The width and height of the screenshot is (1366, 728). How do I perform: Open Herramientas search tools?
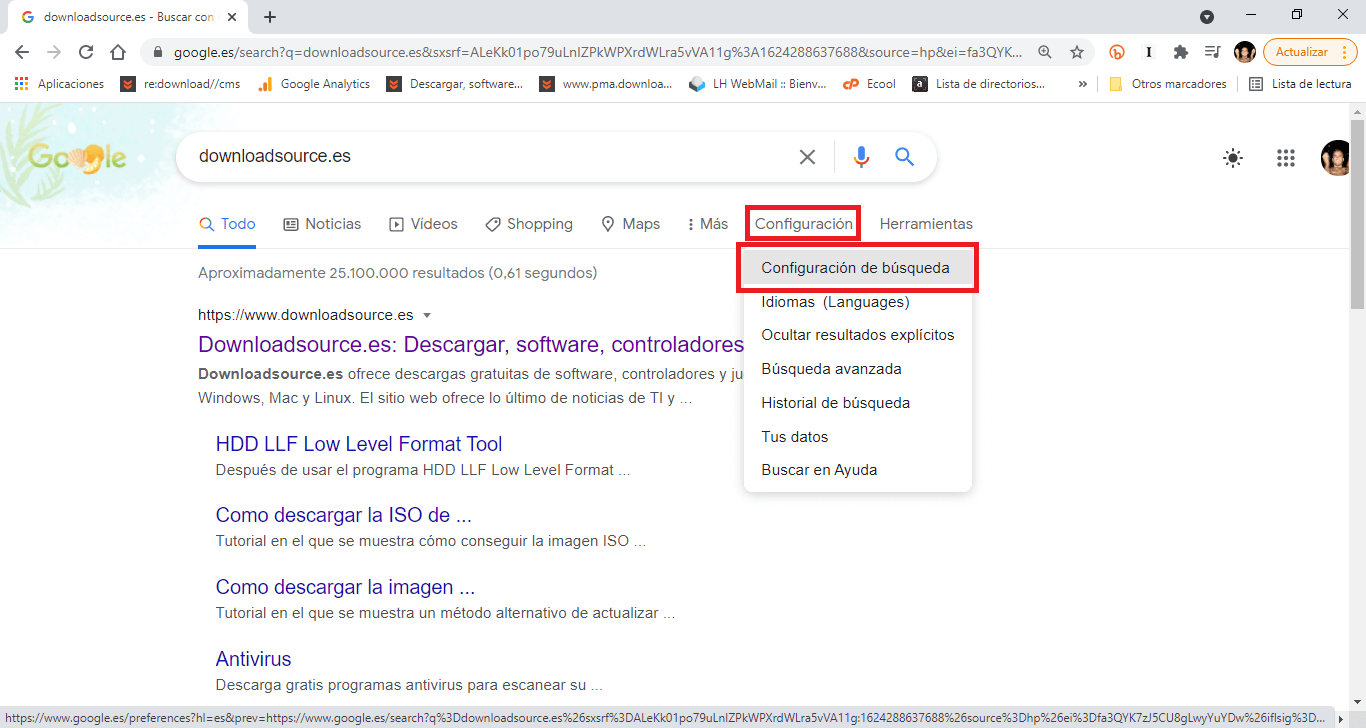point(926,224)
